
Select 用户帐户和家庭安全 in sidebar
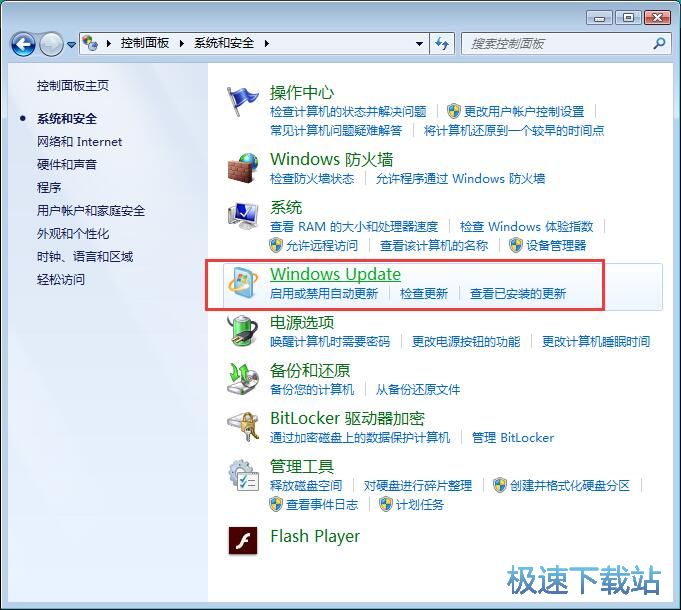point(91,211)
